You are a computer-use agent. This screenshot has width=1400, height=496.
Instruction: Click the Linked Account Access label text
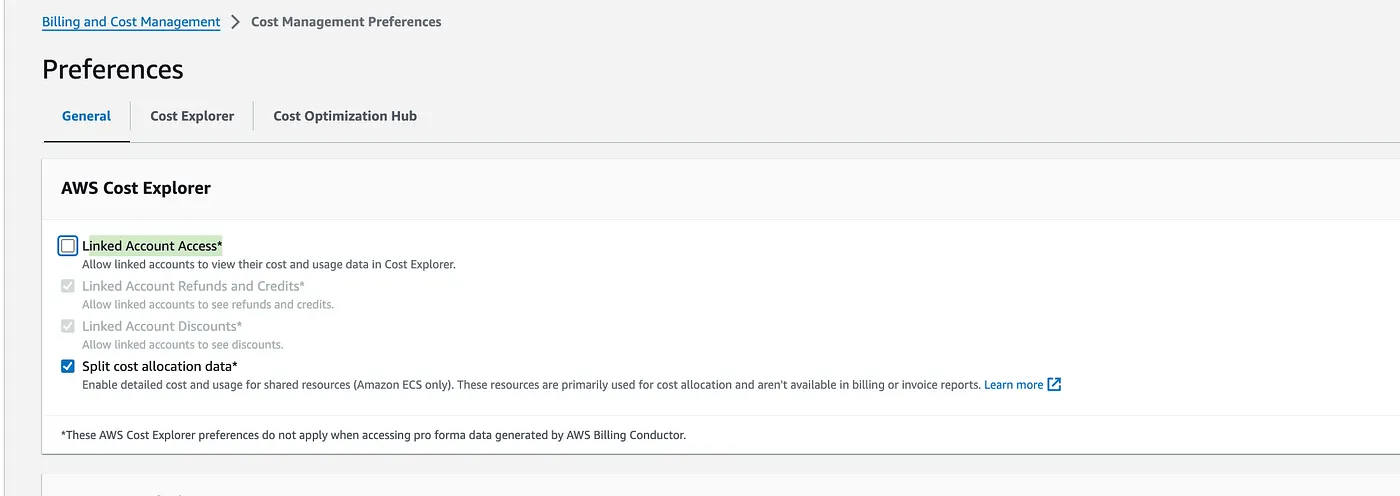pyautogui.click(x=152, y=246)
